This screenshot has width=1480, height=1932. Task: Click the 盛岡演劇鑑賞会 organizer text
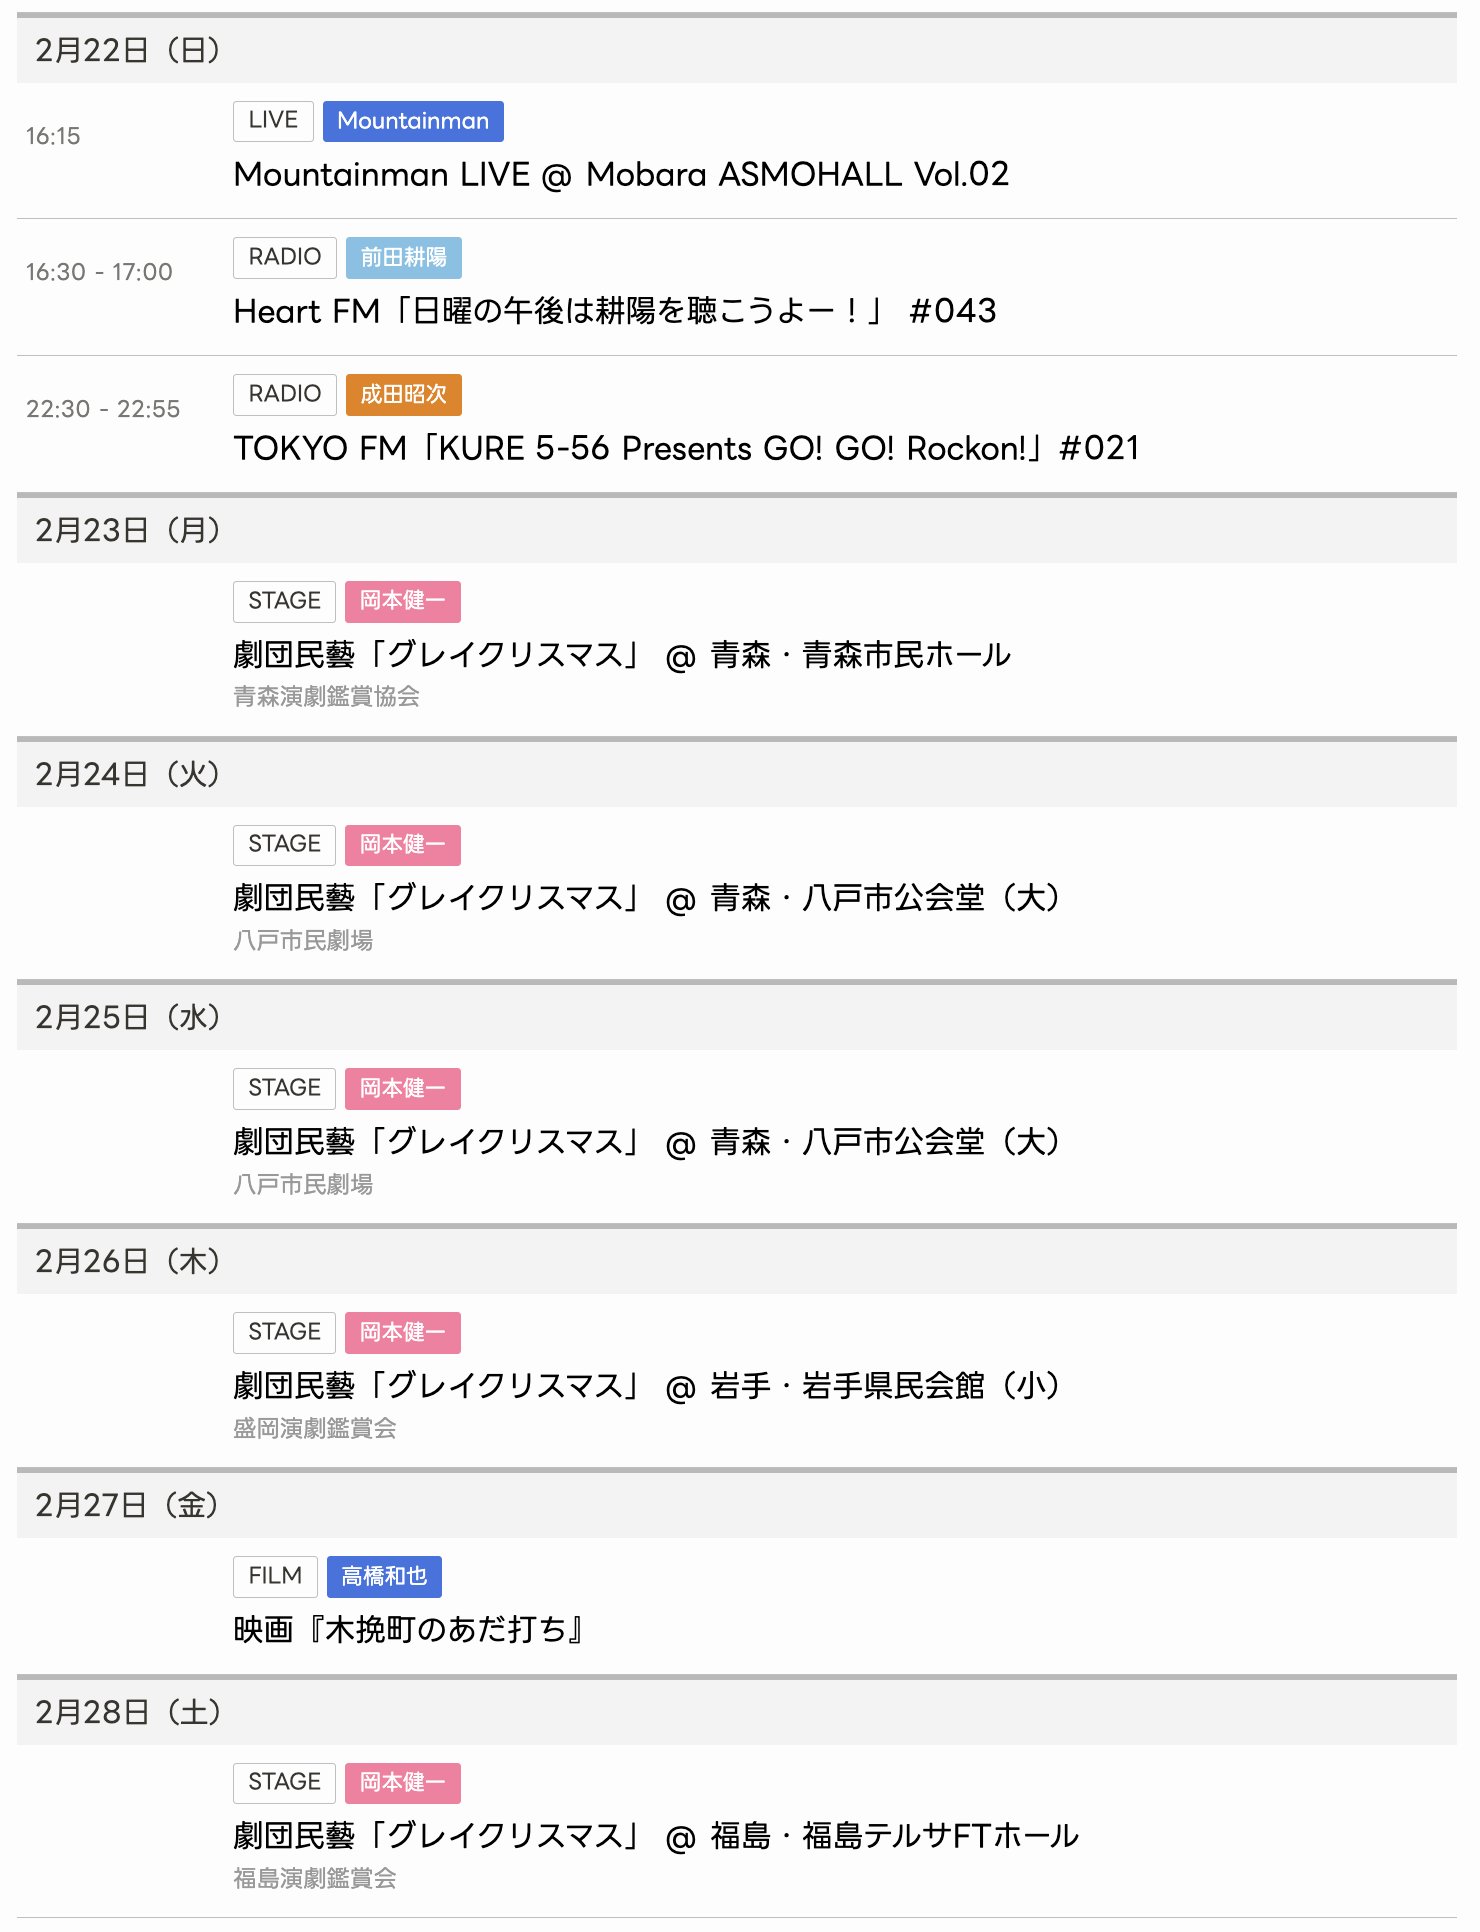click(314, 1428)
